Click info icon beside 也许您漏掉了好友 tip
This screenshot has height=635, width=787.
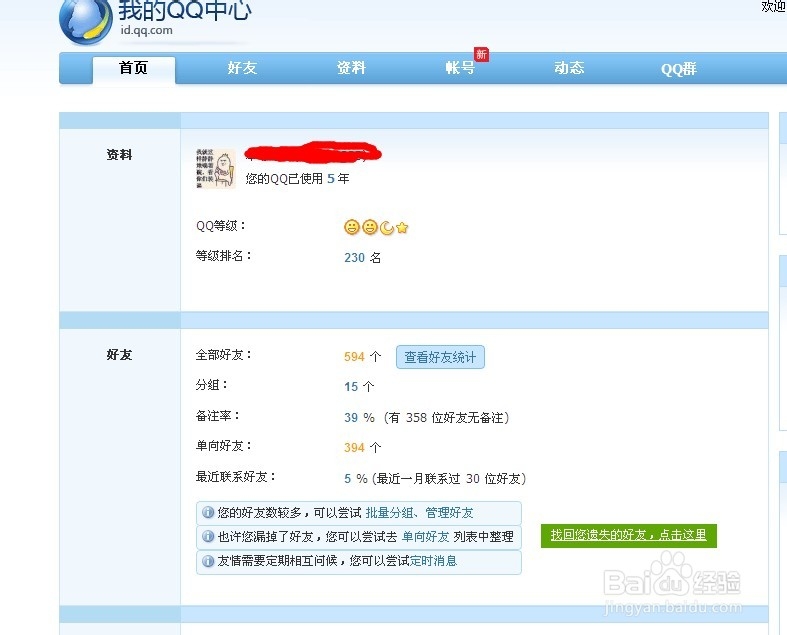click(208, 537)
